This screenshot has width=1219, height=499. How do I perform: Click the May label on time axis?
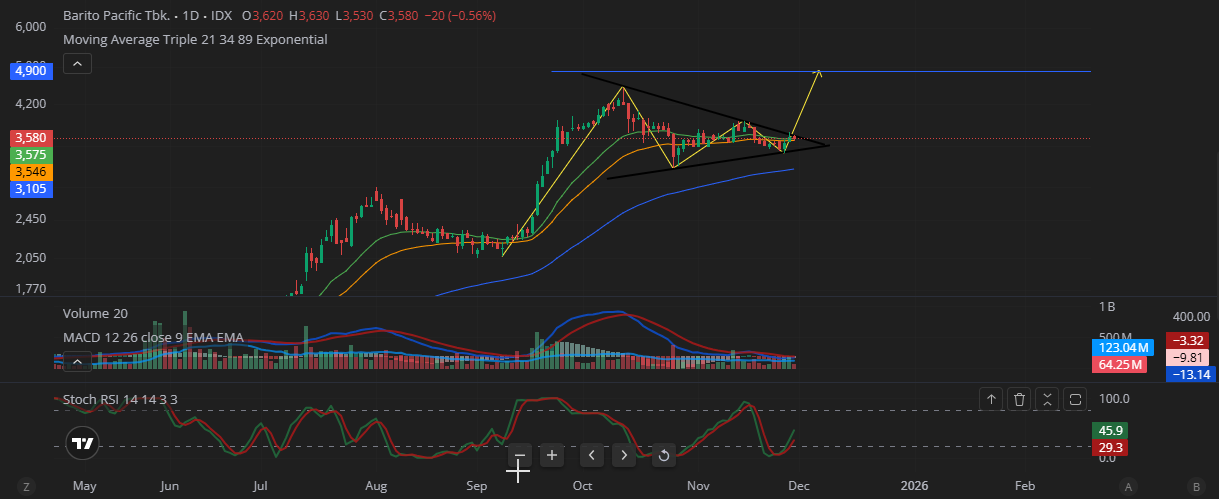[x=85, y=486]
